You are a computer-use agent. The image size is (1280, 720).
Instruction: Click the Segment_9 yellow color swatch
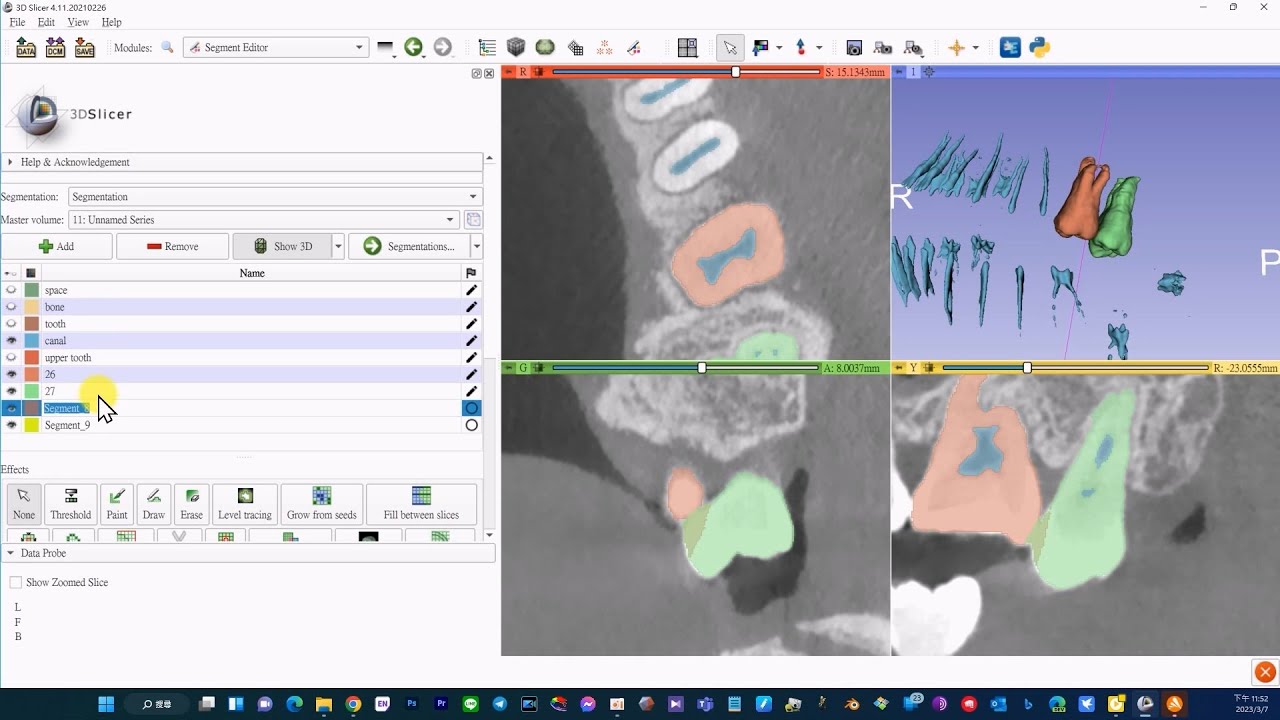(32, 425)
